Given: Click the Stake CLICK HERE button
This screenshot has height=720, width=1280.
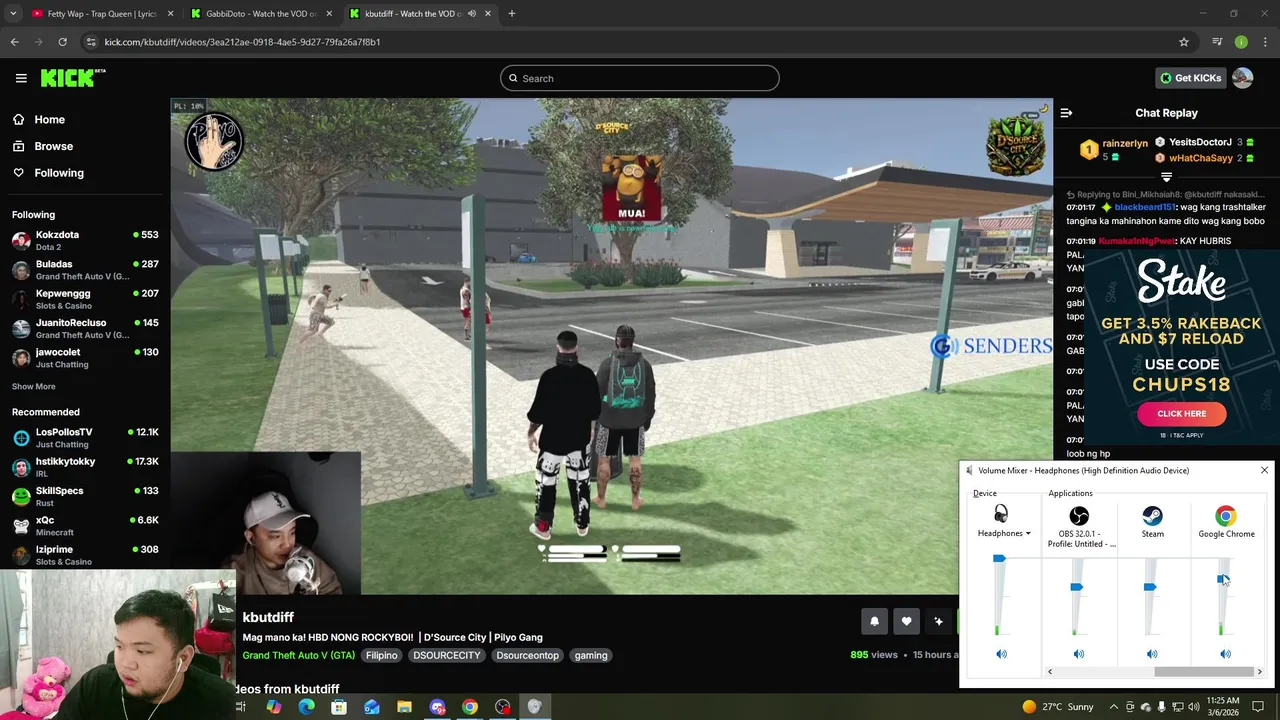Looking at the screenshot, I should point(1181,413).
